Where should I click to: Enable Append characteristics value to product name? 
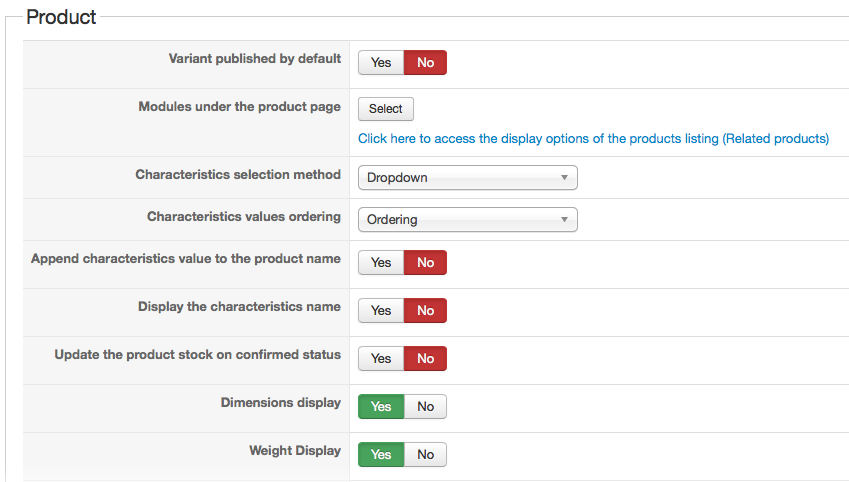(381, 263)
